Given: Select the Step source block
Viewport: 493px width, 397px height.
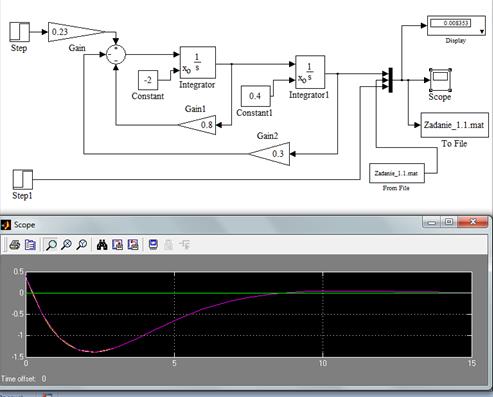Looking at the screenshot, I should pyautogui.click(x=19, y=32).
